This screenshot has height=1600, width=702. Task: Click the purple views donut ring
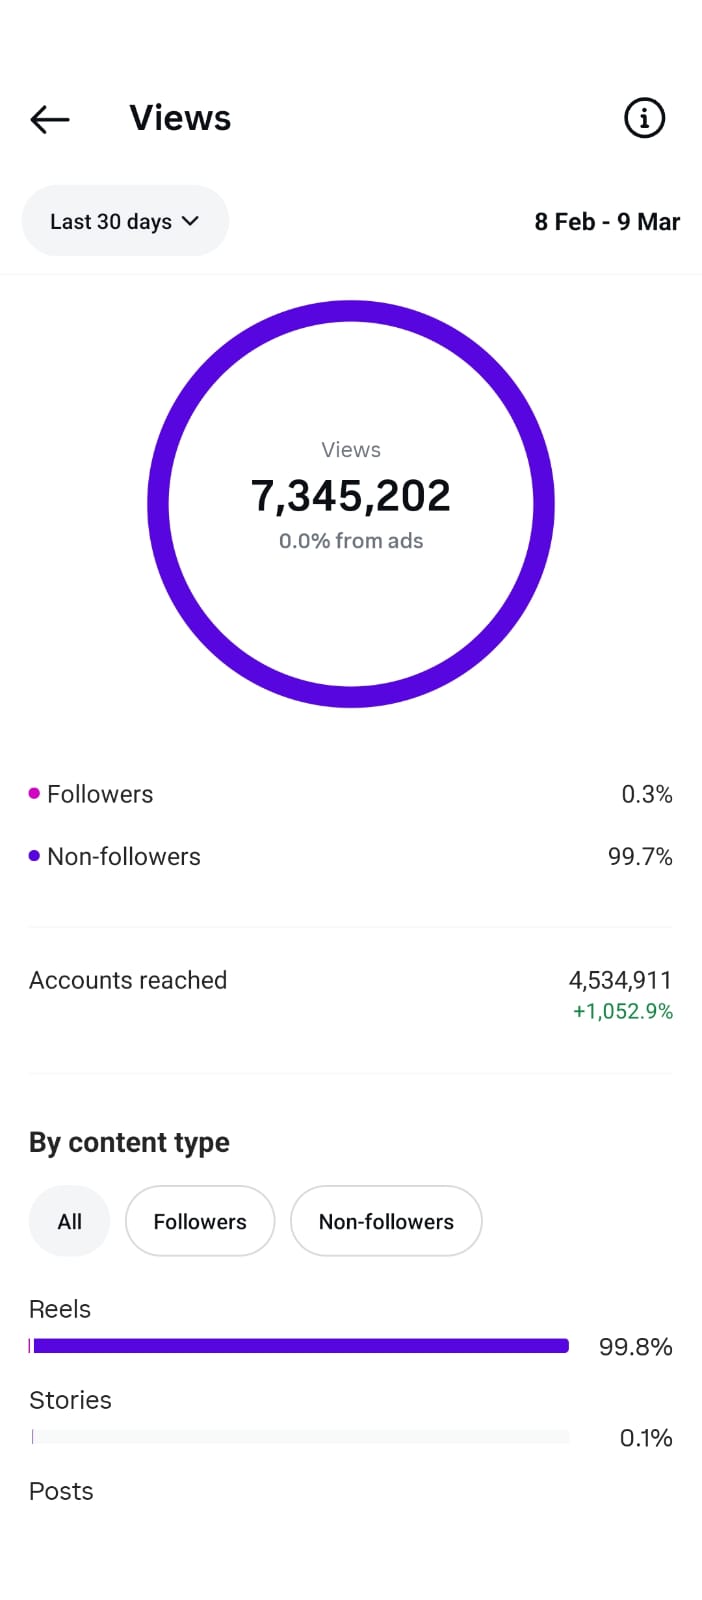pos(351,311)
